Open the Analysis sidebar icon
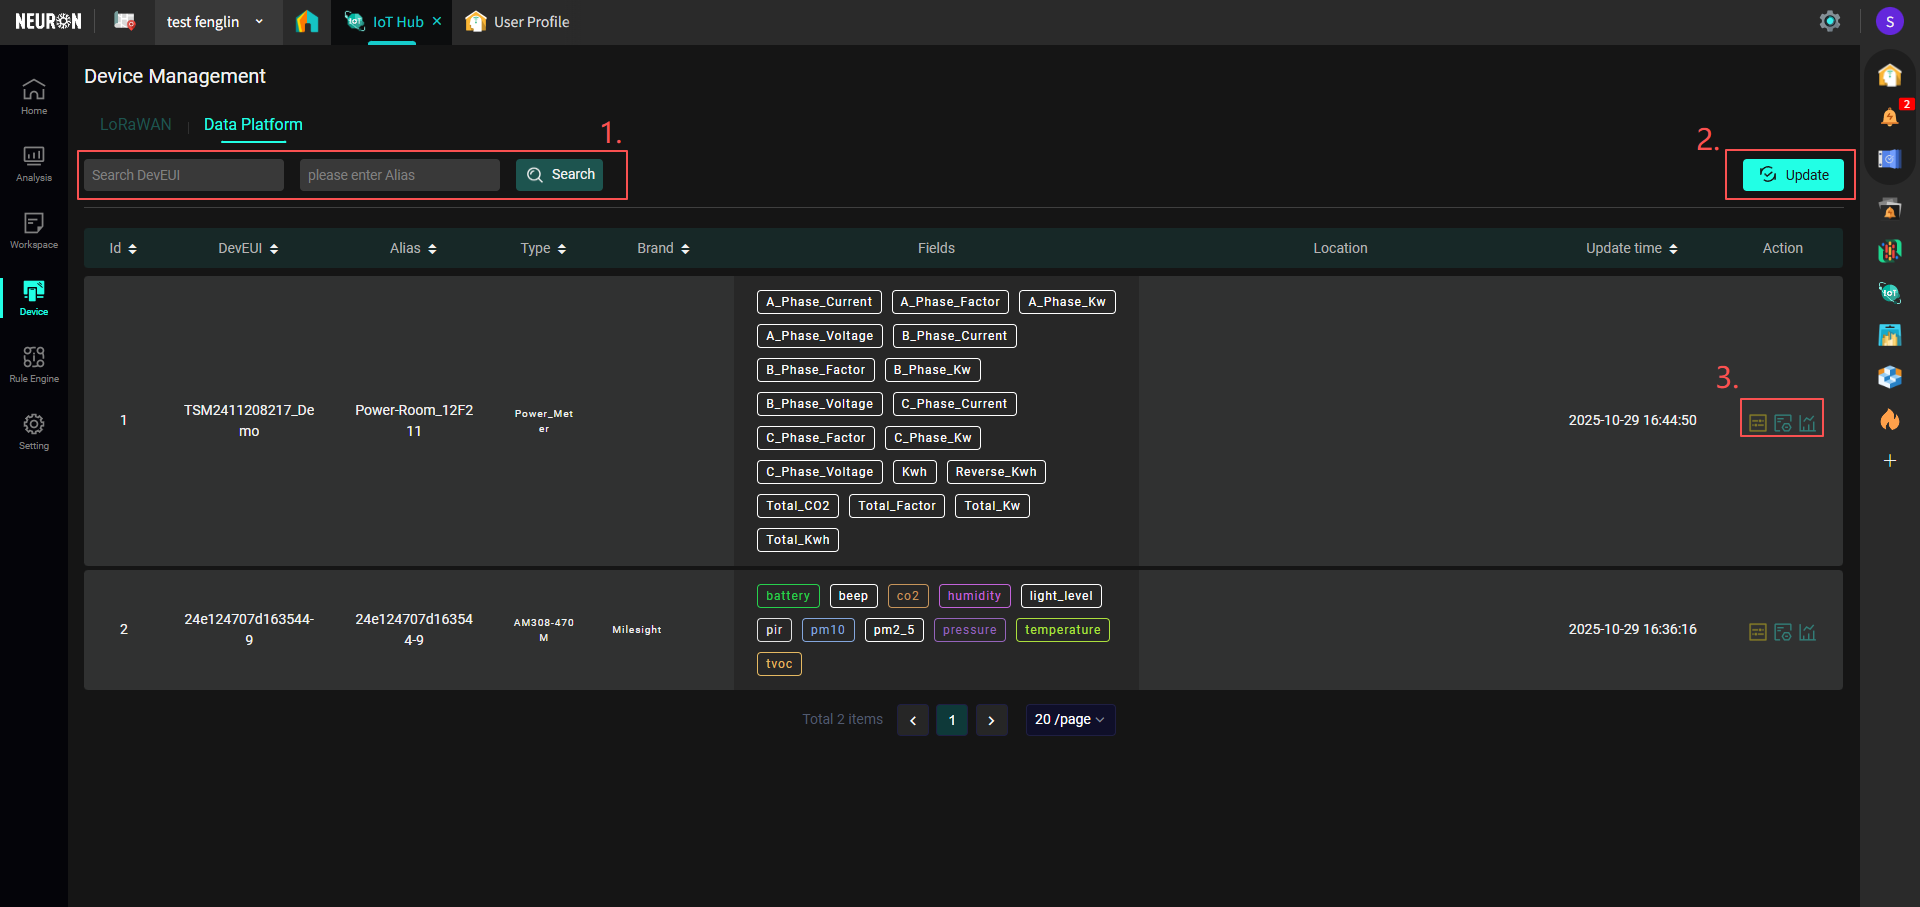 [33, 163]
